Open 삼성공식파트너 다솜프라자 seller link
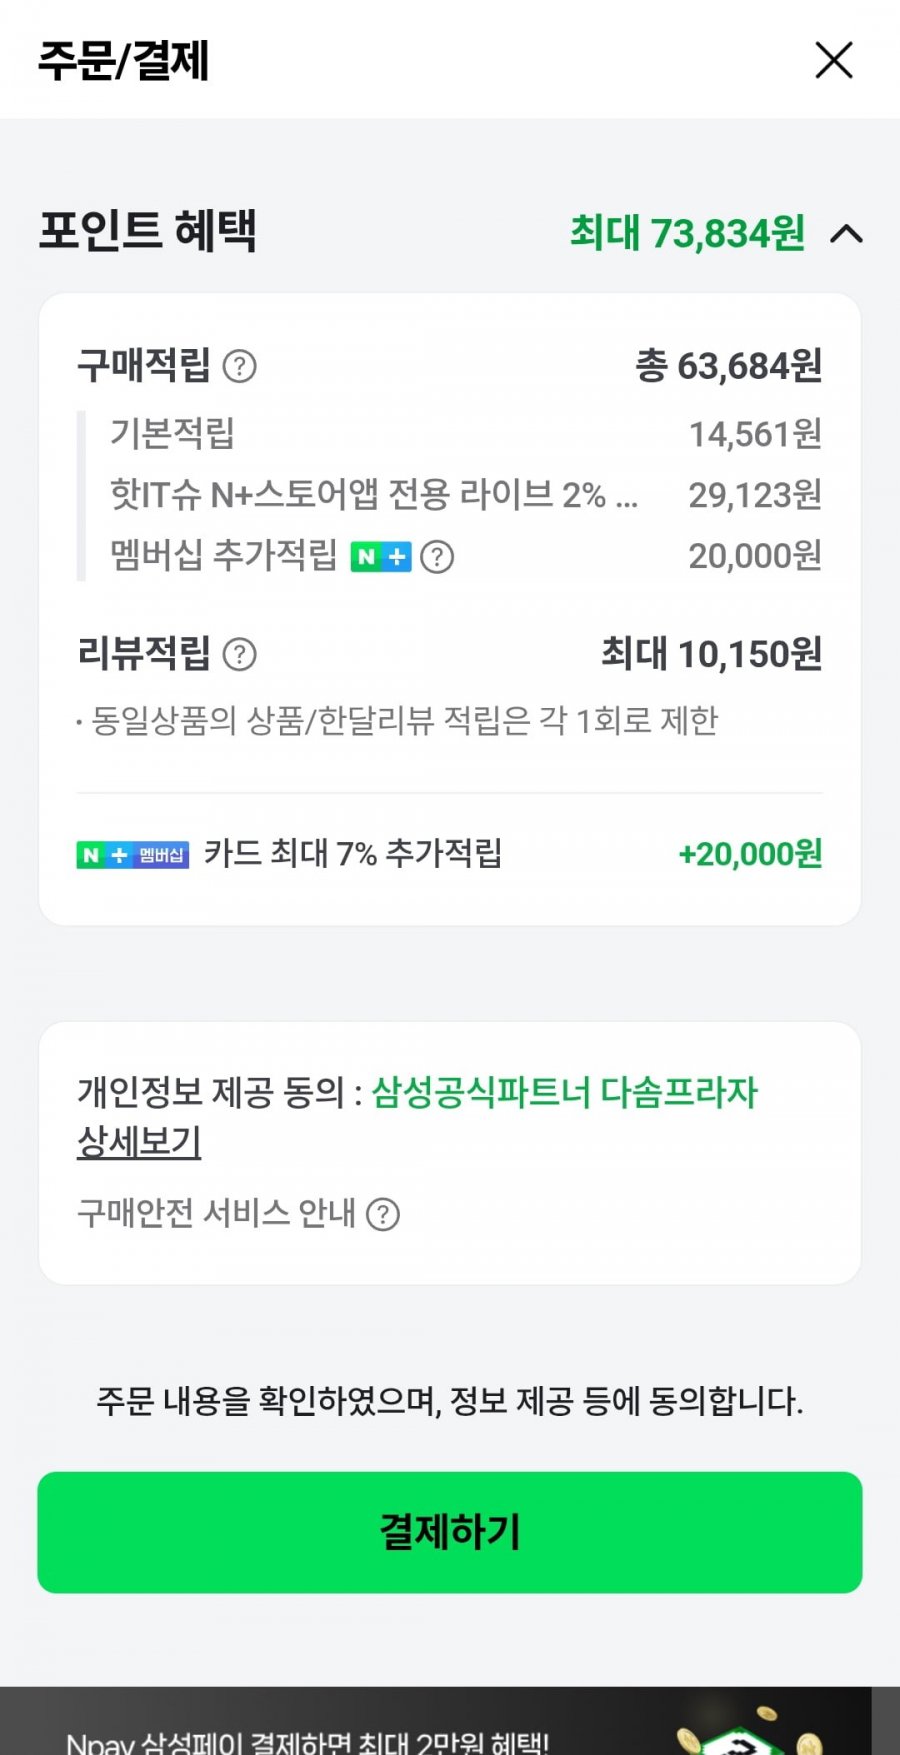This screenshot has height=1755, width=900. 565,1092
